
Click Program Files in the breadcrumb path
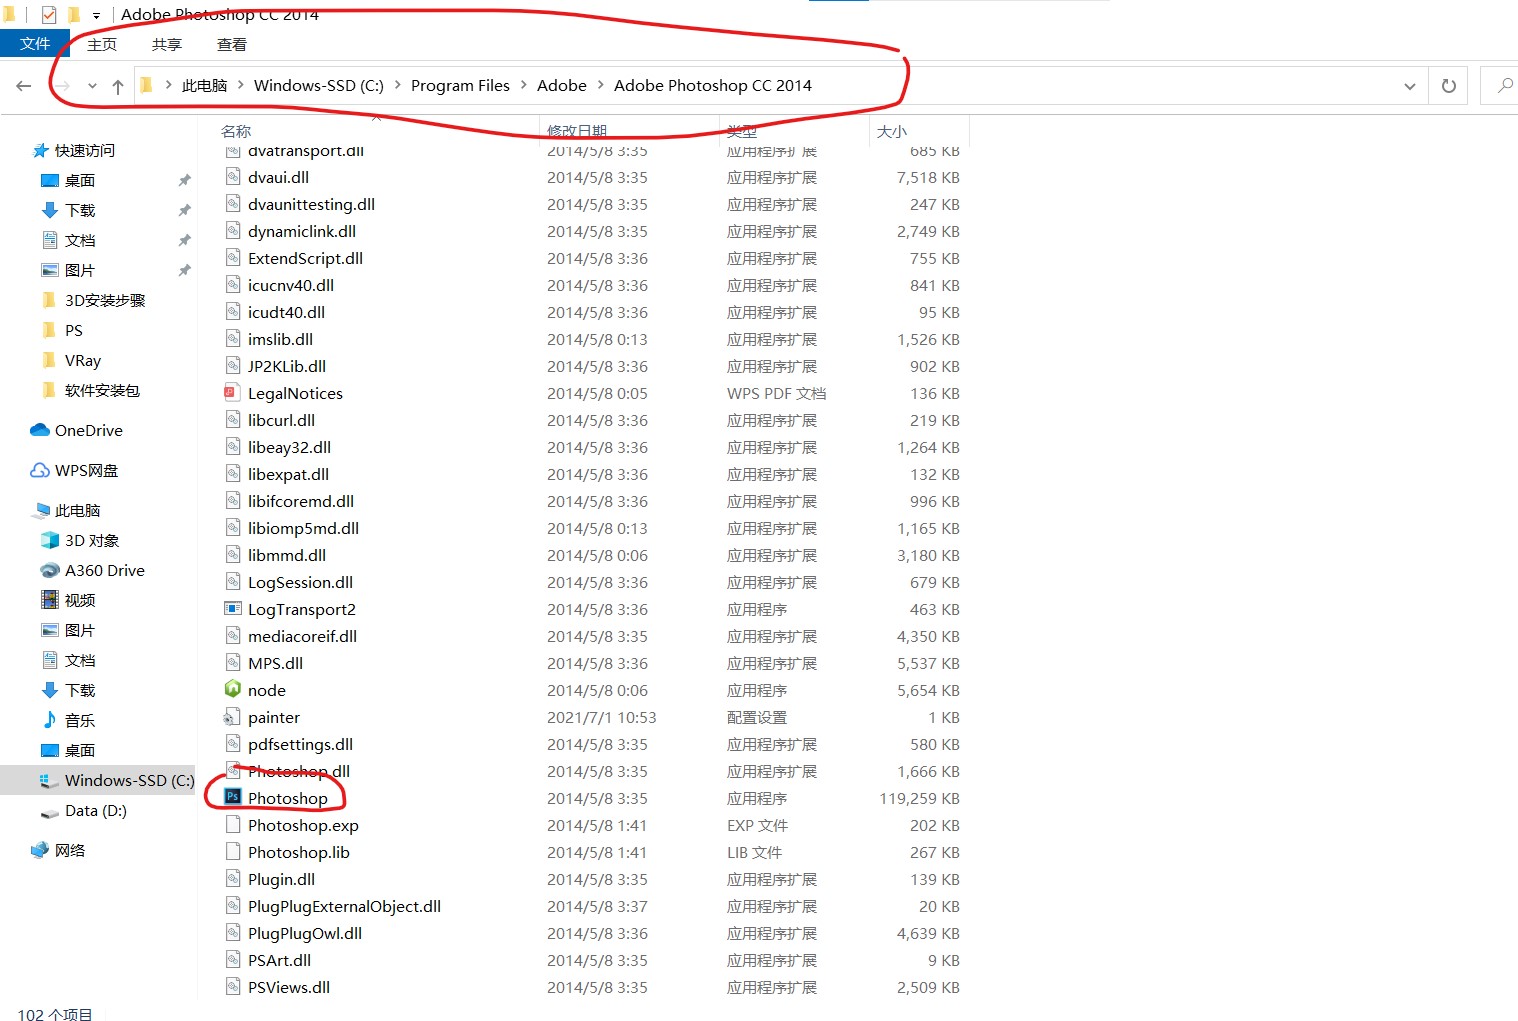(x=460, y=86)
